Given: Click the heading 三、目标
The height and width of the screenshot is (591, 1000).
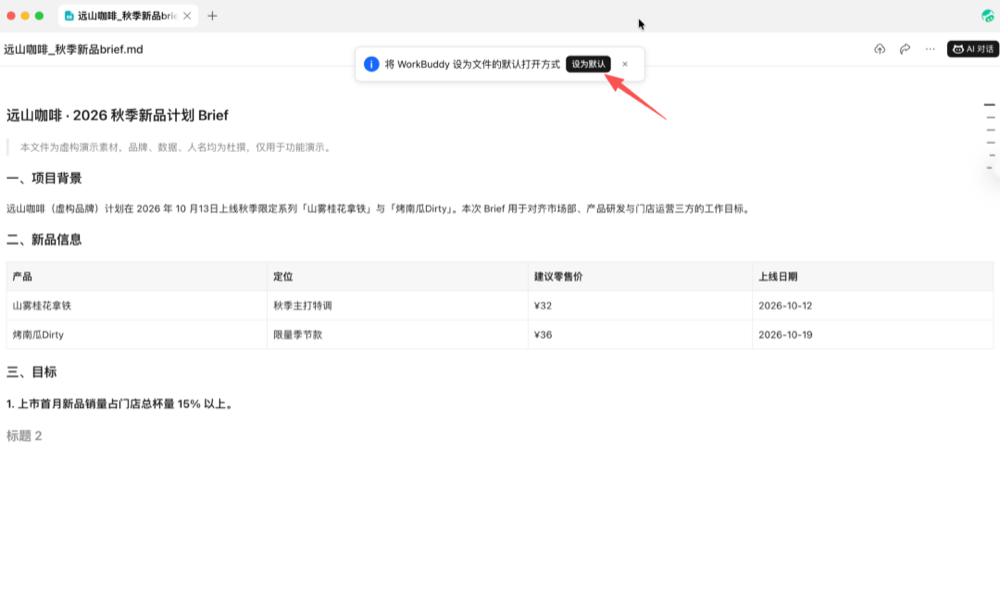Looking at the screenshot, I should coord(31,372).
